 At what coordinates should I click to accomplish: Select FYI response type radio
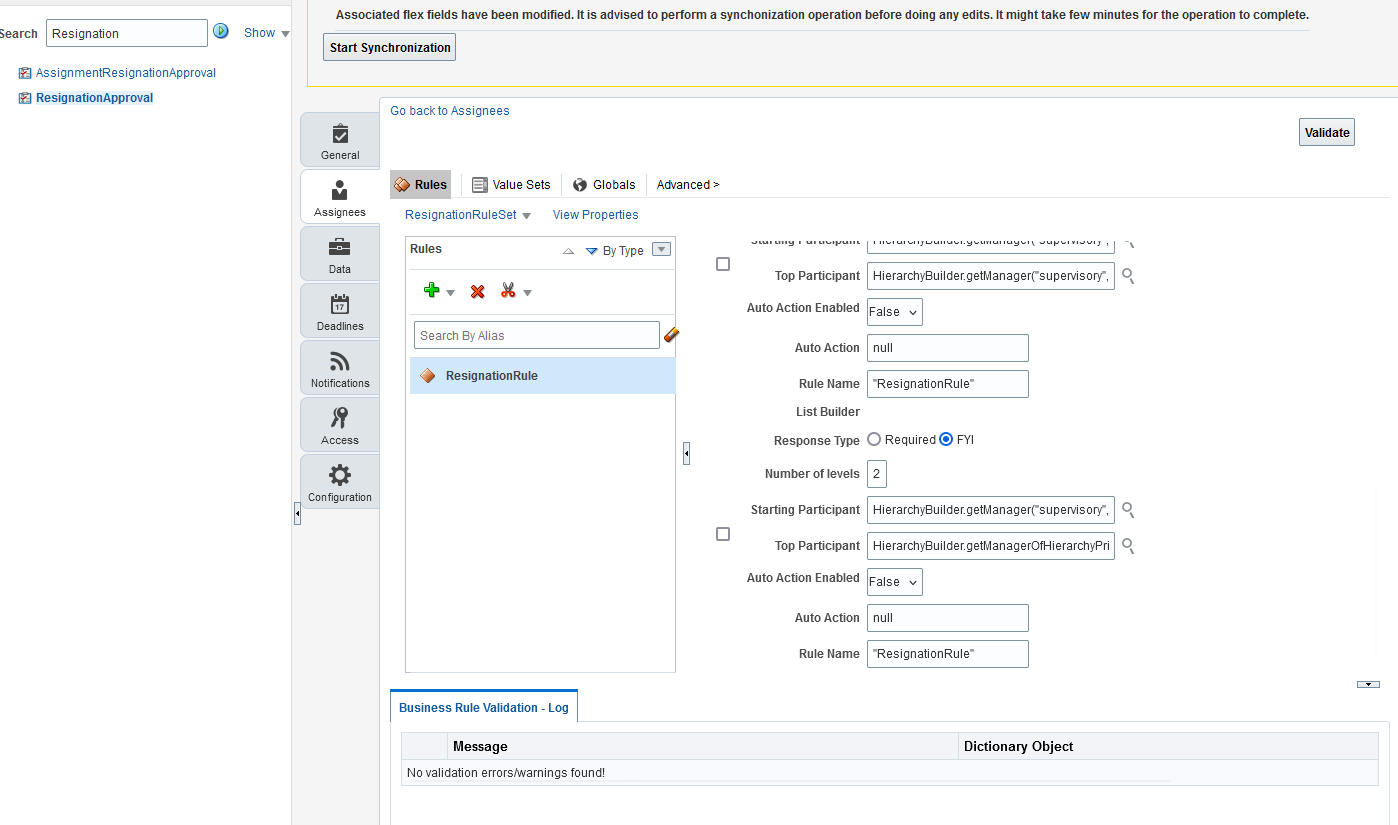pos(946,439)
